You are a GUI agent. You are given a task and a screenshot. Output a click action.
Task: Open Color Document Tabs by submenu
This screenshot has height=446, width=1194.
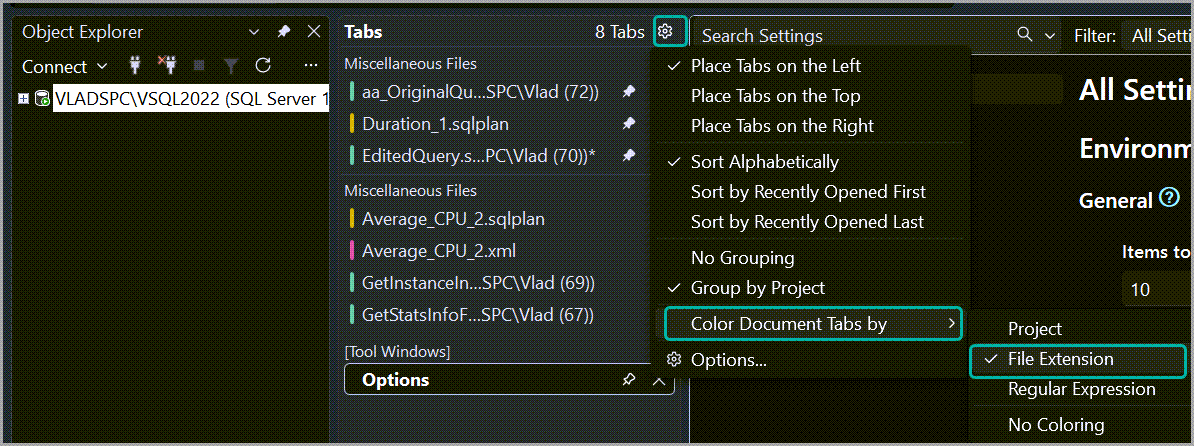(x=813, y=324)
